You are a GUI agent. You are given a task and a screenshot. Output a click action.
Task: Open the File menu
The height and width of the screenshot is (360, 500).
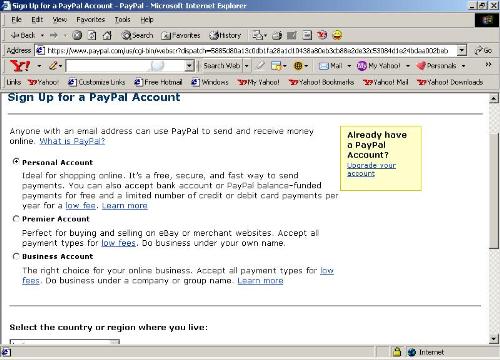coord(16,20)
